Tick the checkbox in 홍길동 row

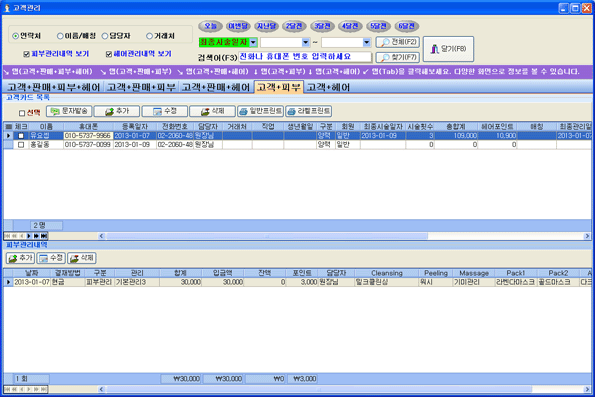(21, 145)
